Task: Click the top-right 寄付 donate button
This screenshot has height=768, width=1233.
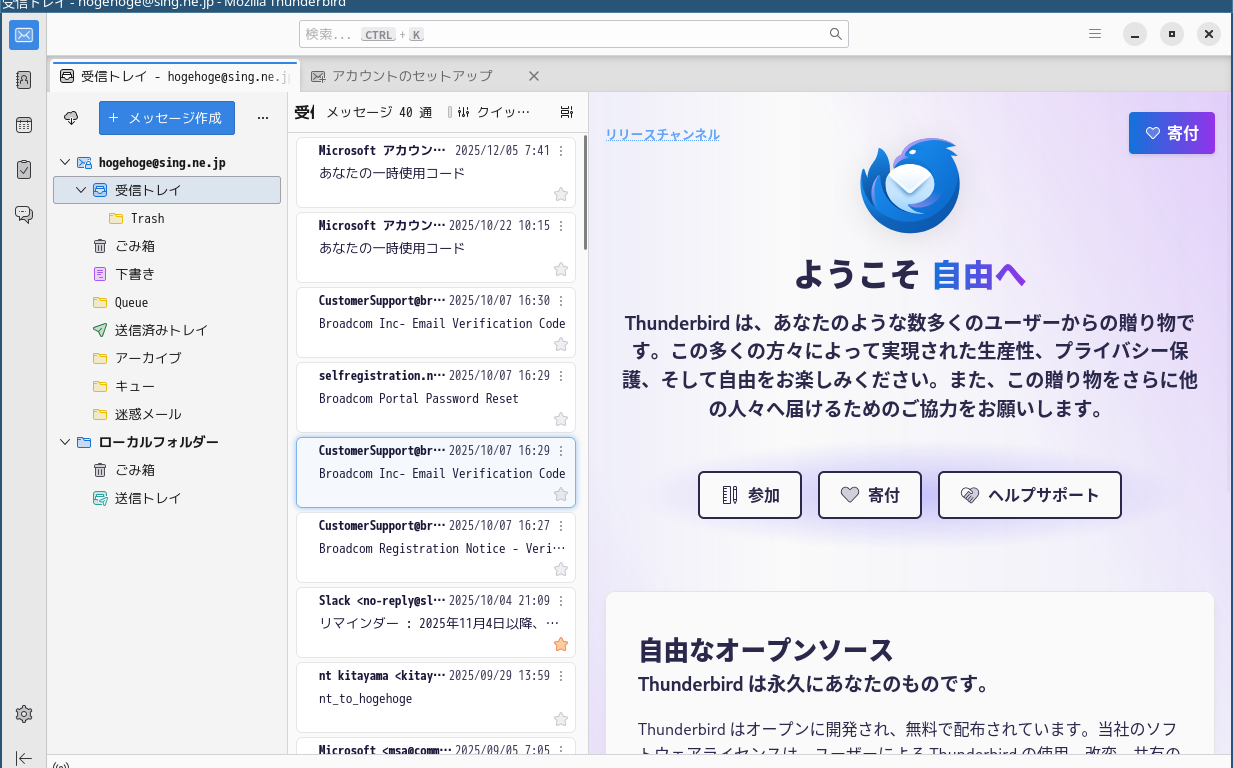Action: pyautogui.click(x=1172, y=133)
